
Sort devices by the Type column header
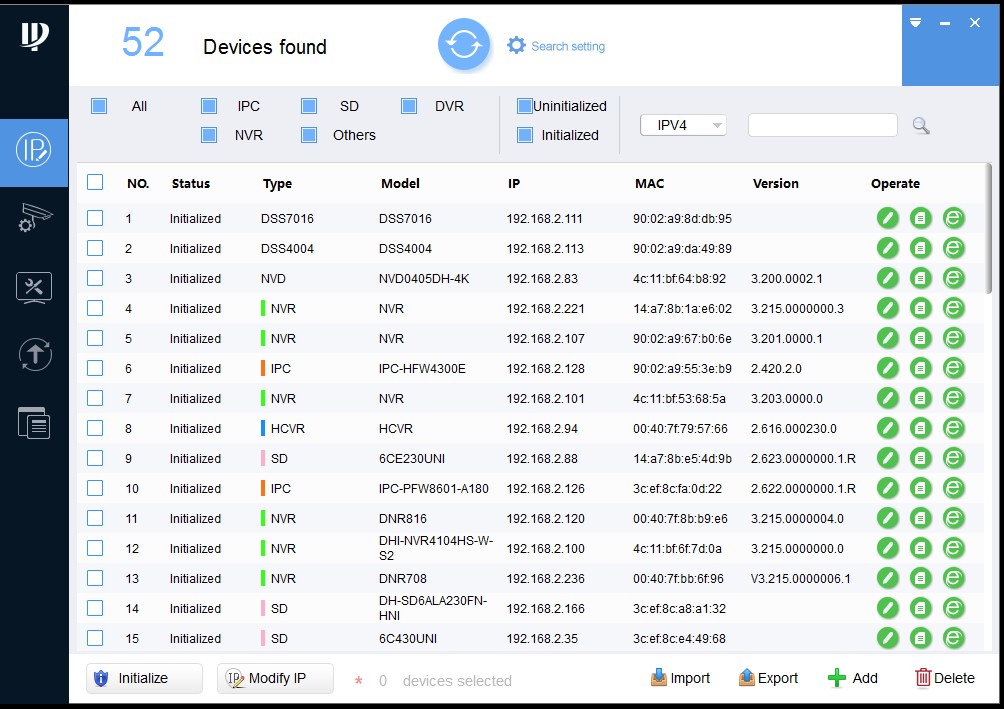(x=277, y=184)
